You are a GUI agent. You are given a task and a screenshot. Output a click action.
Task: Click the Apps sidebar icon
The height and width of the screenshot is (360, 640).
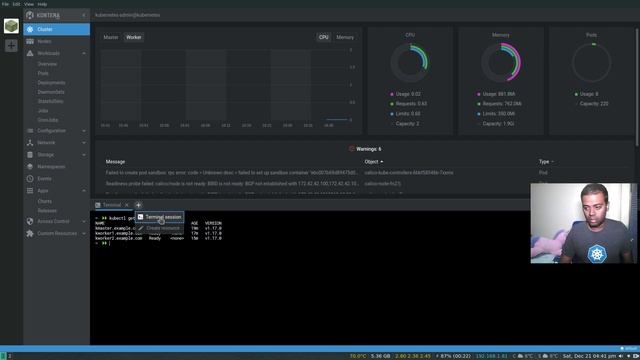click(x=30, y=191)
